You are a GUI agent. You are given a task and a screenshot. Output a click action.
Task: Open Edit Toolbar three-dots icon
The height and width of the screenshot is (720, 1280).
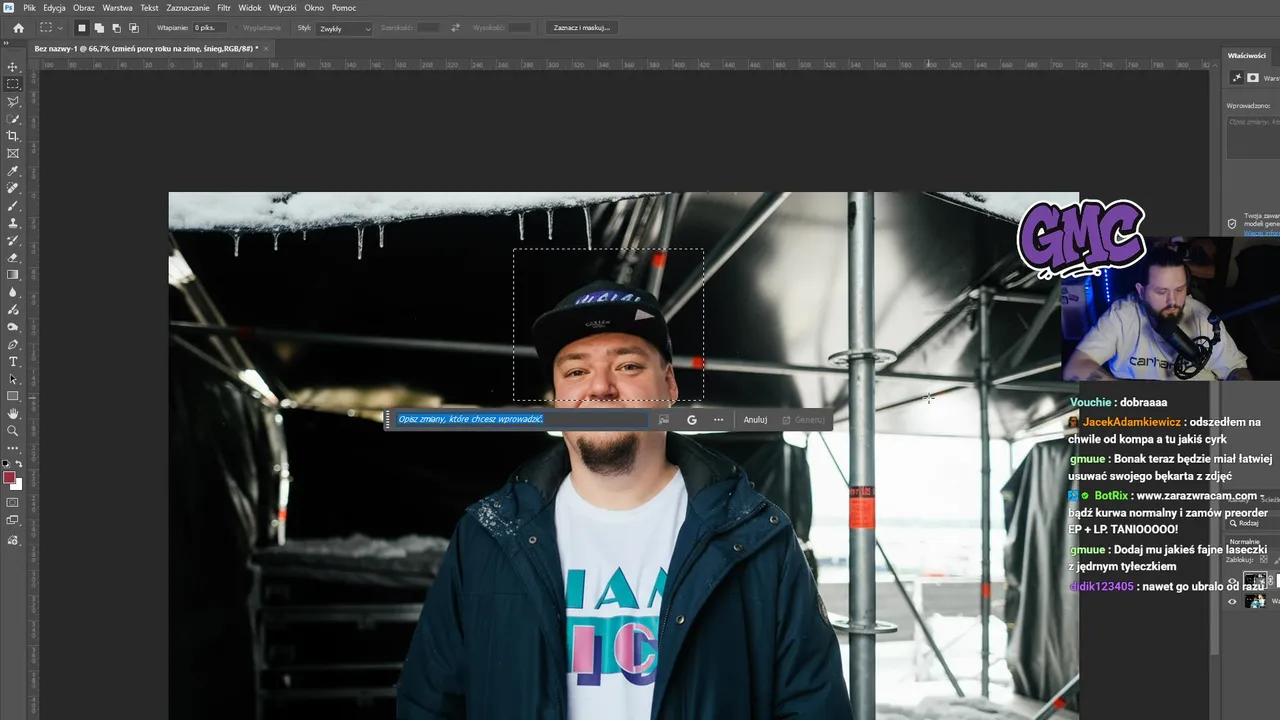coord(13,448)
